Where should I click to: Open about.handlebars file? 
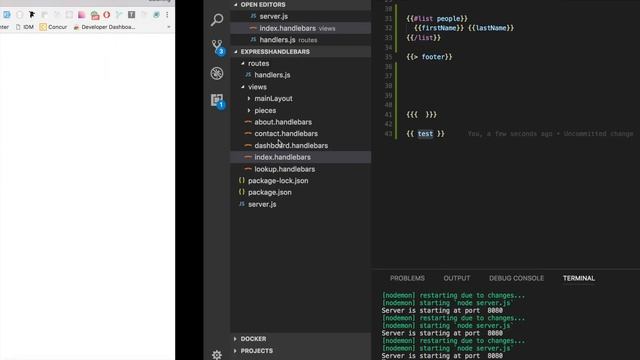point(301,122)
